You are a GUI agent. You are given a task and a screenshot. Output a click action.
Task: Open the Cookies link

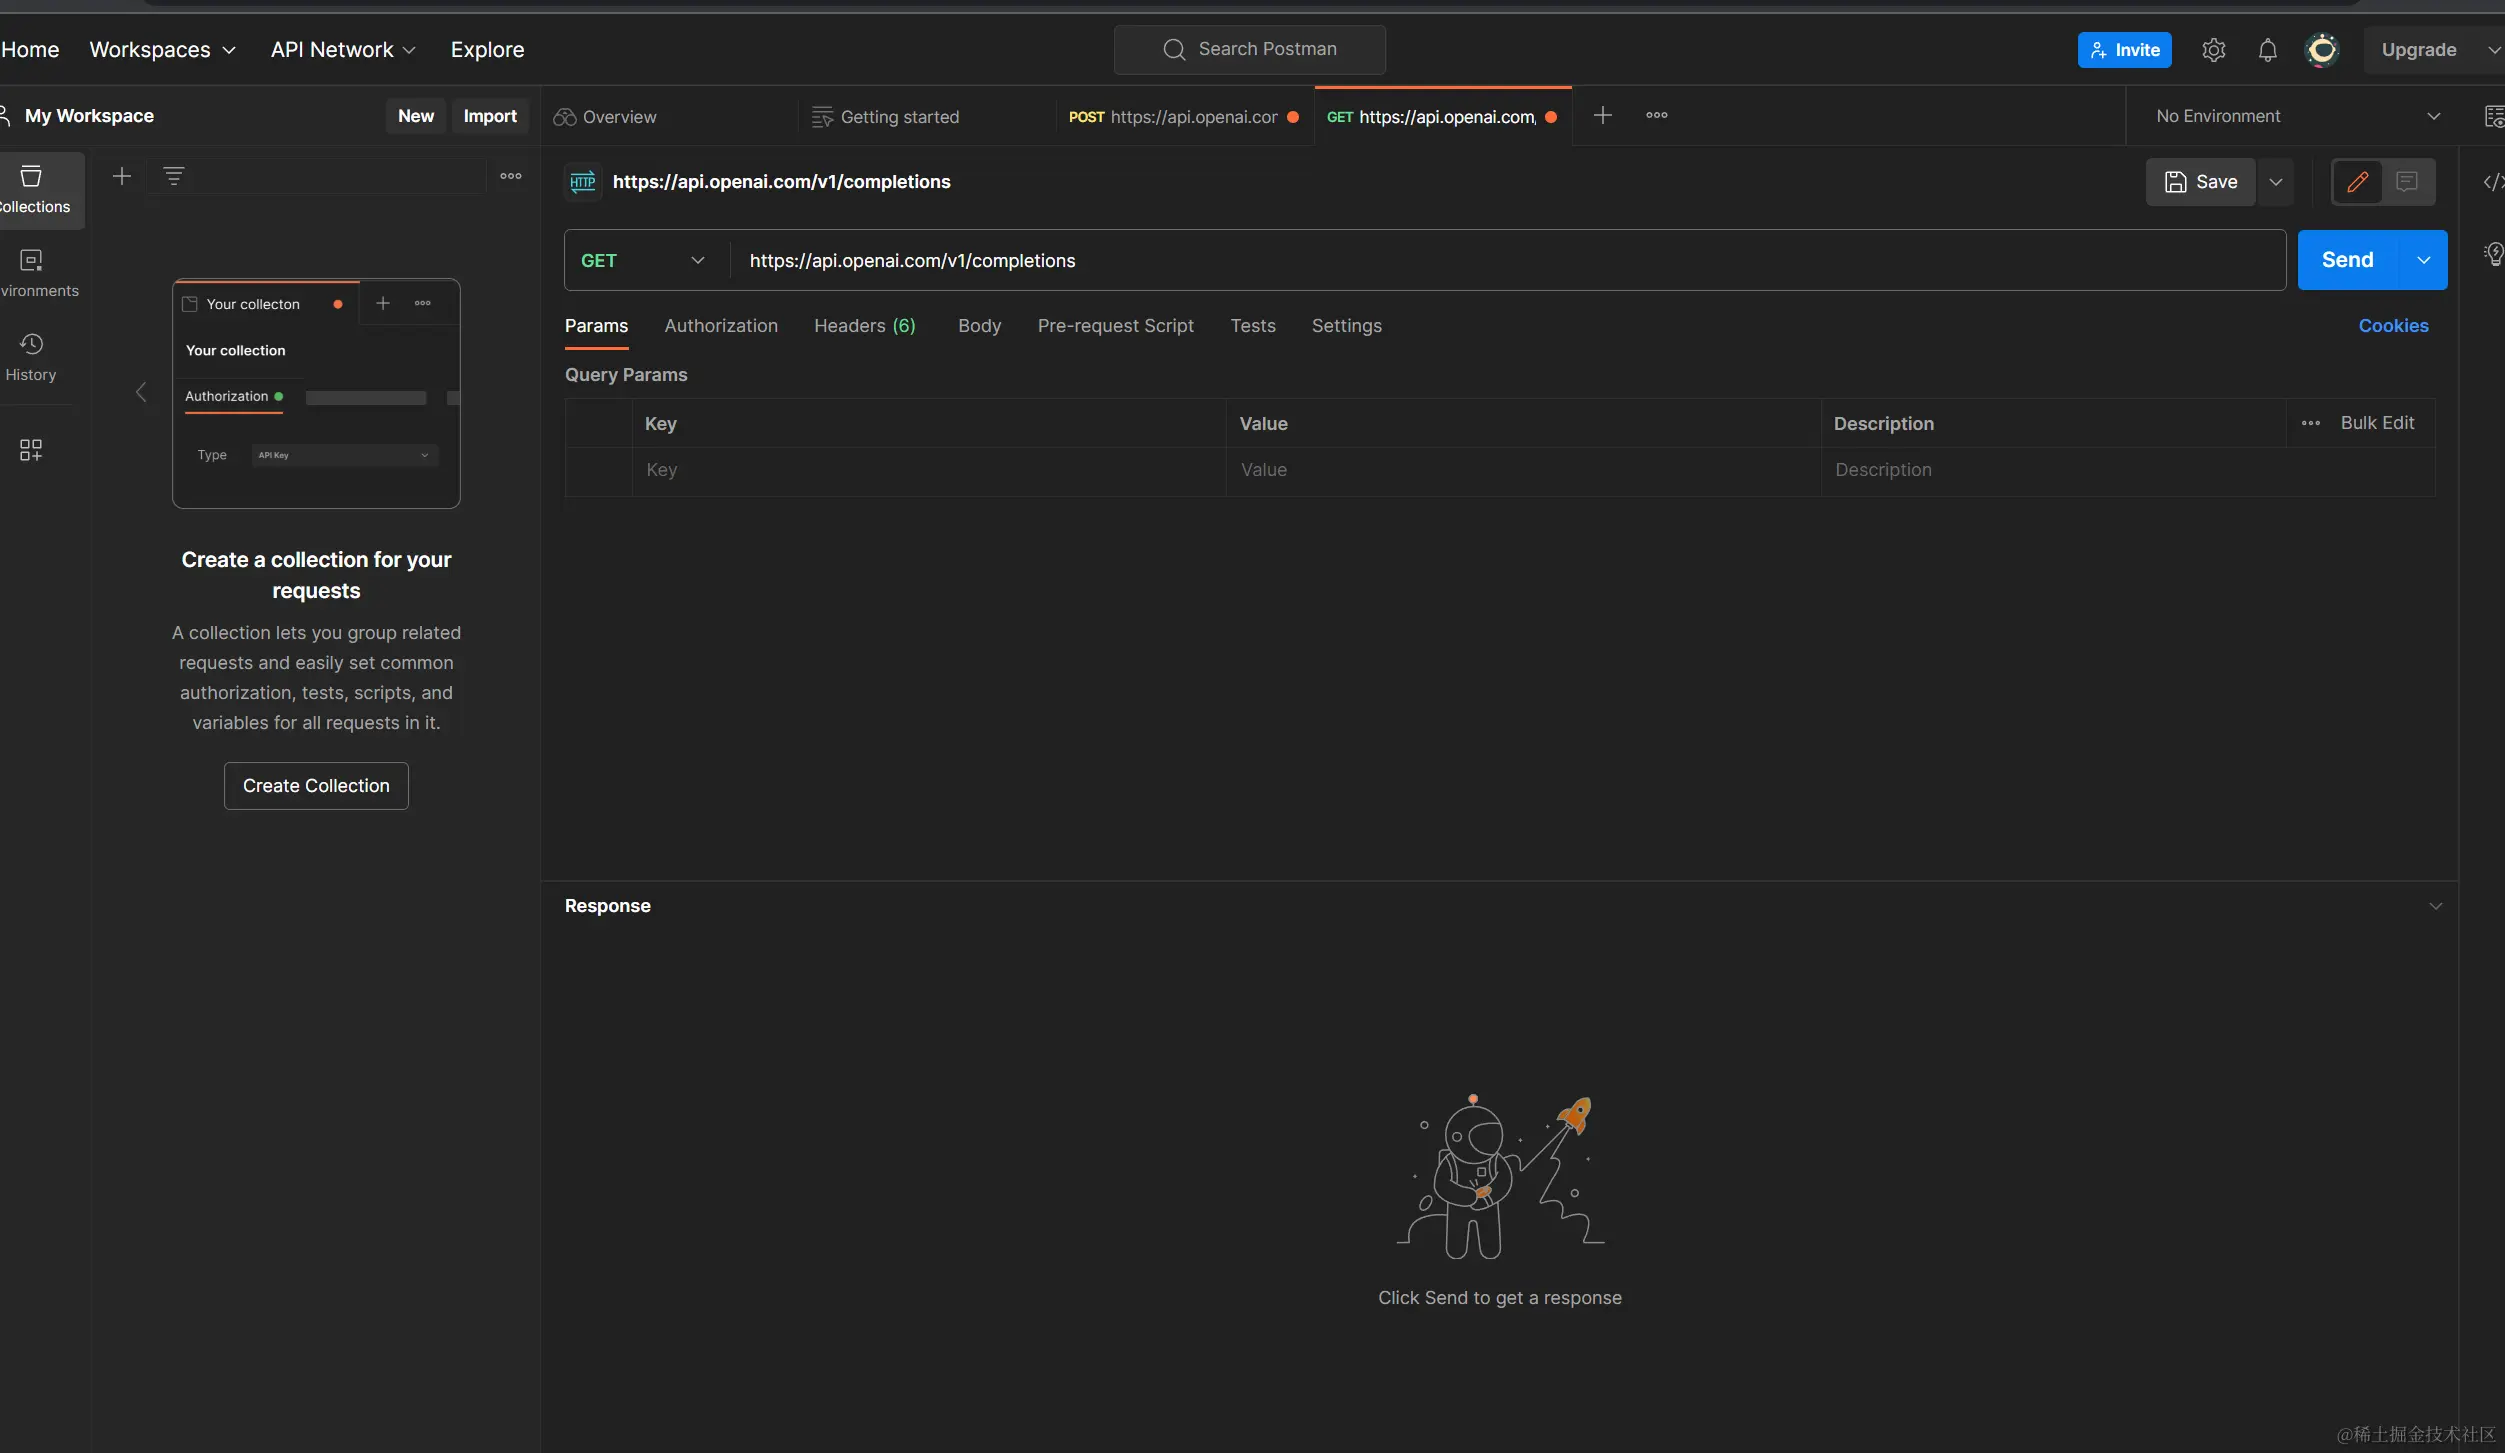tap(2393, 327)
